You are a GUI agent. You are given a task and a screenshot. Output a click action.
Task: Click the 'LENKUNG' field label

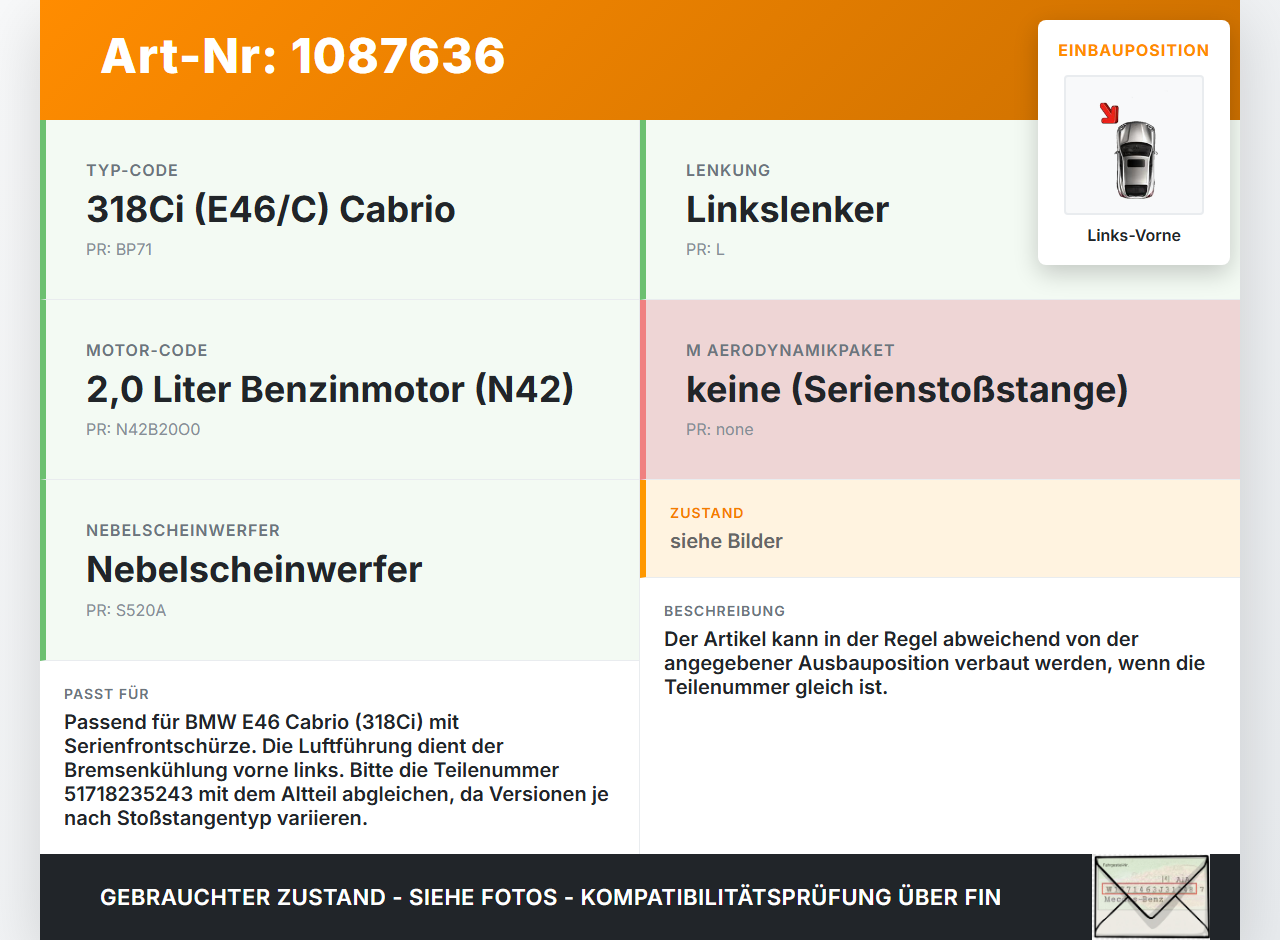[728, 171]
